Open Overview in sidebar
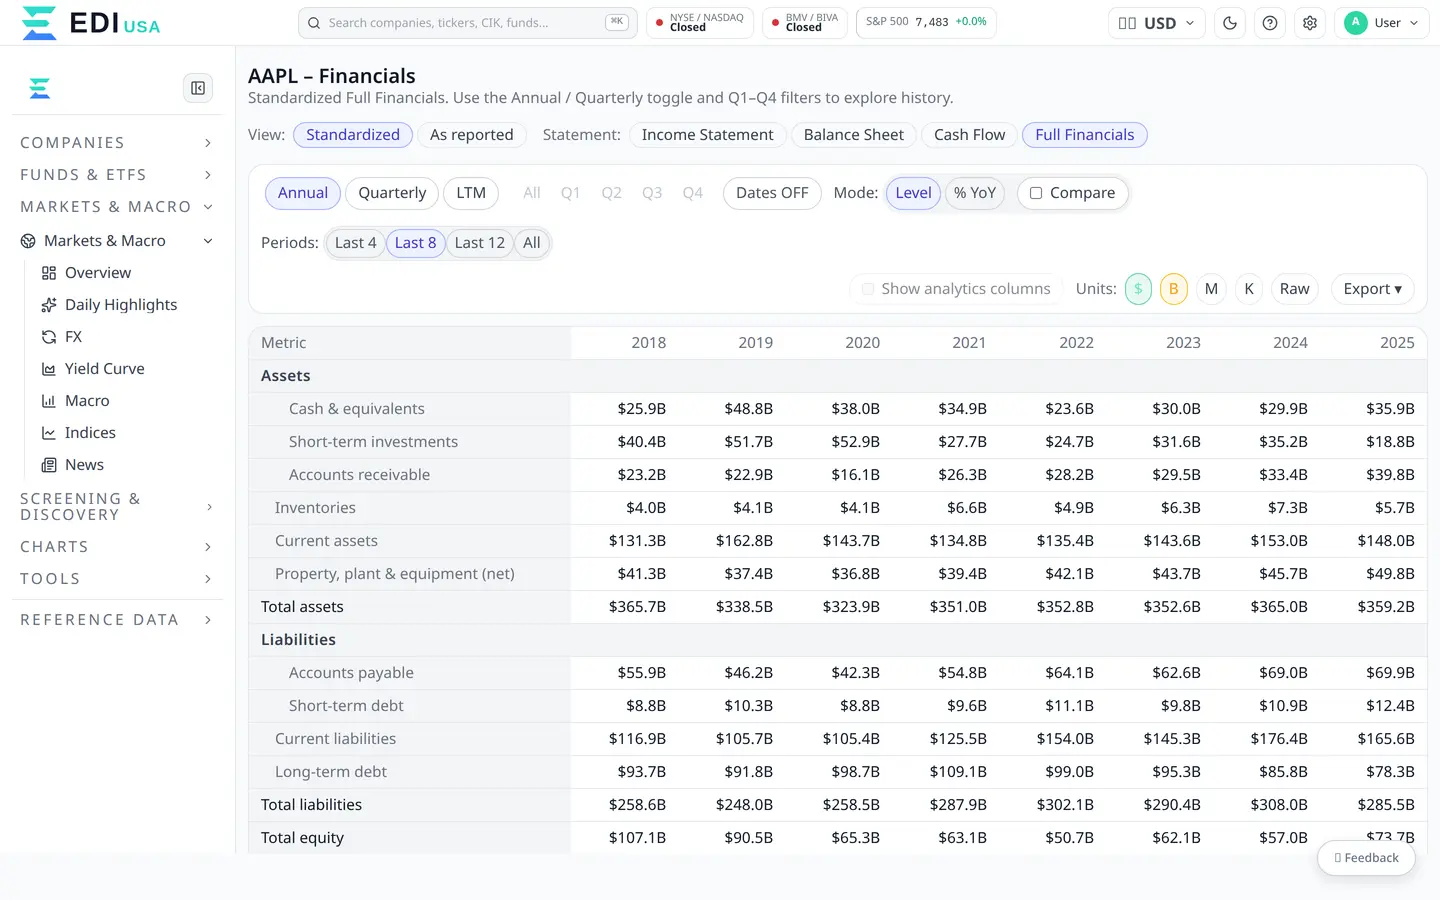1440x900 pixels. coord(98,273)
